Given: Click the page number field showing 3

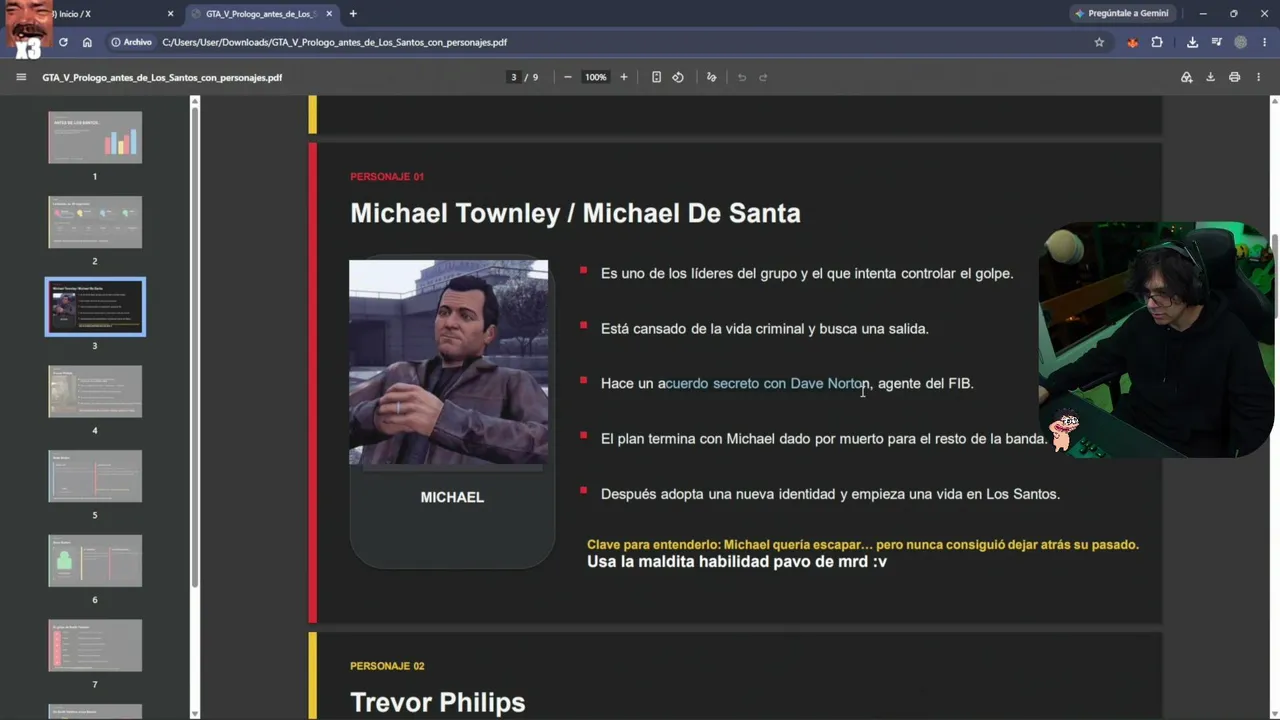Looking at the screenshot, I should point(514,77).
